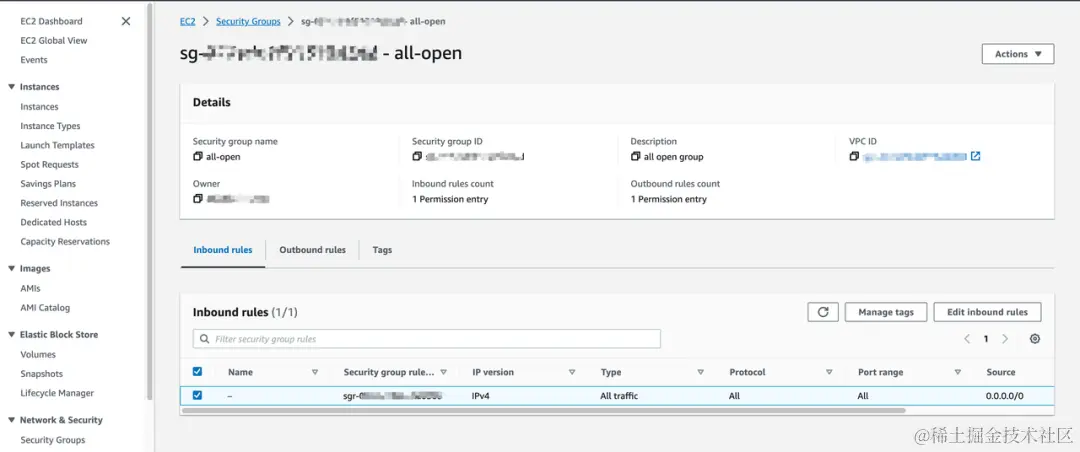
Task: Sort by IP version column
Action: click(572, 372)
